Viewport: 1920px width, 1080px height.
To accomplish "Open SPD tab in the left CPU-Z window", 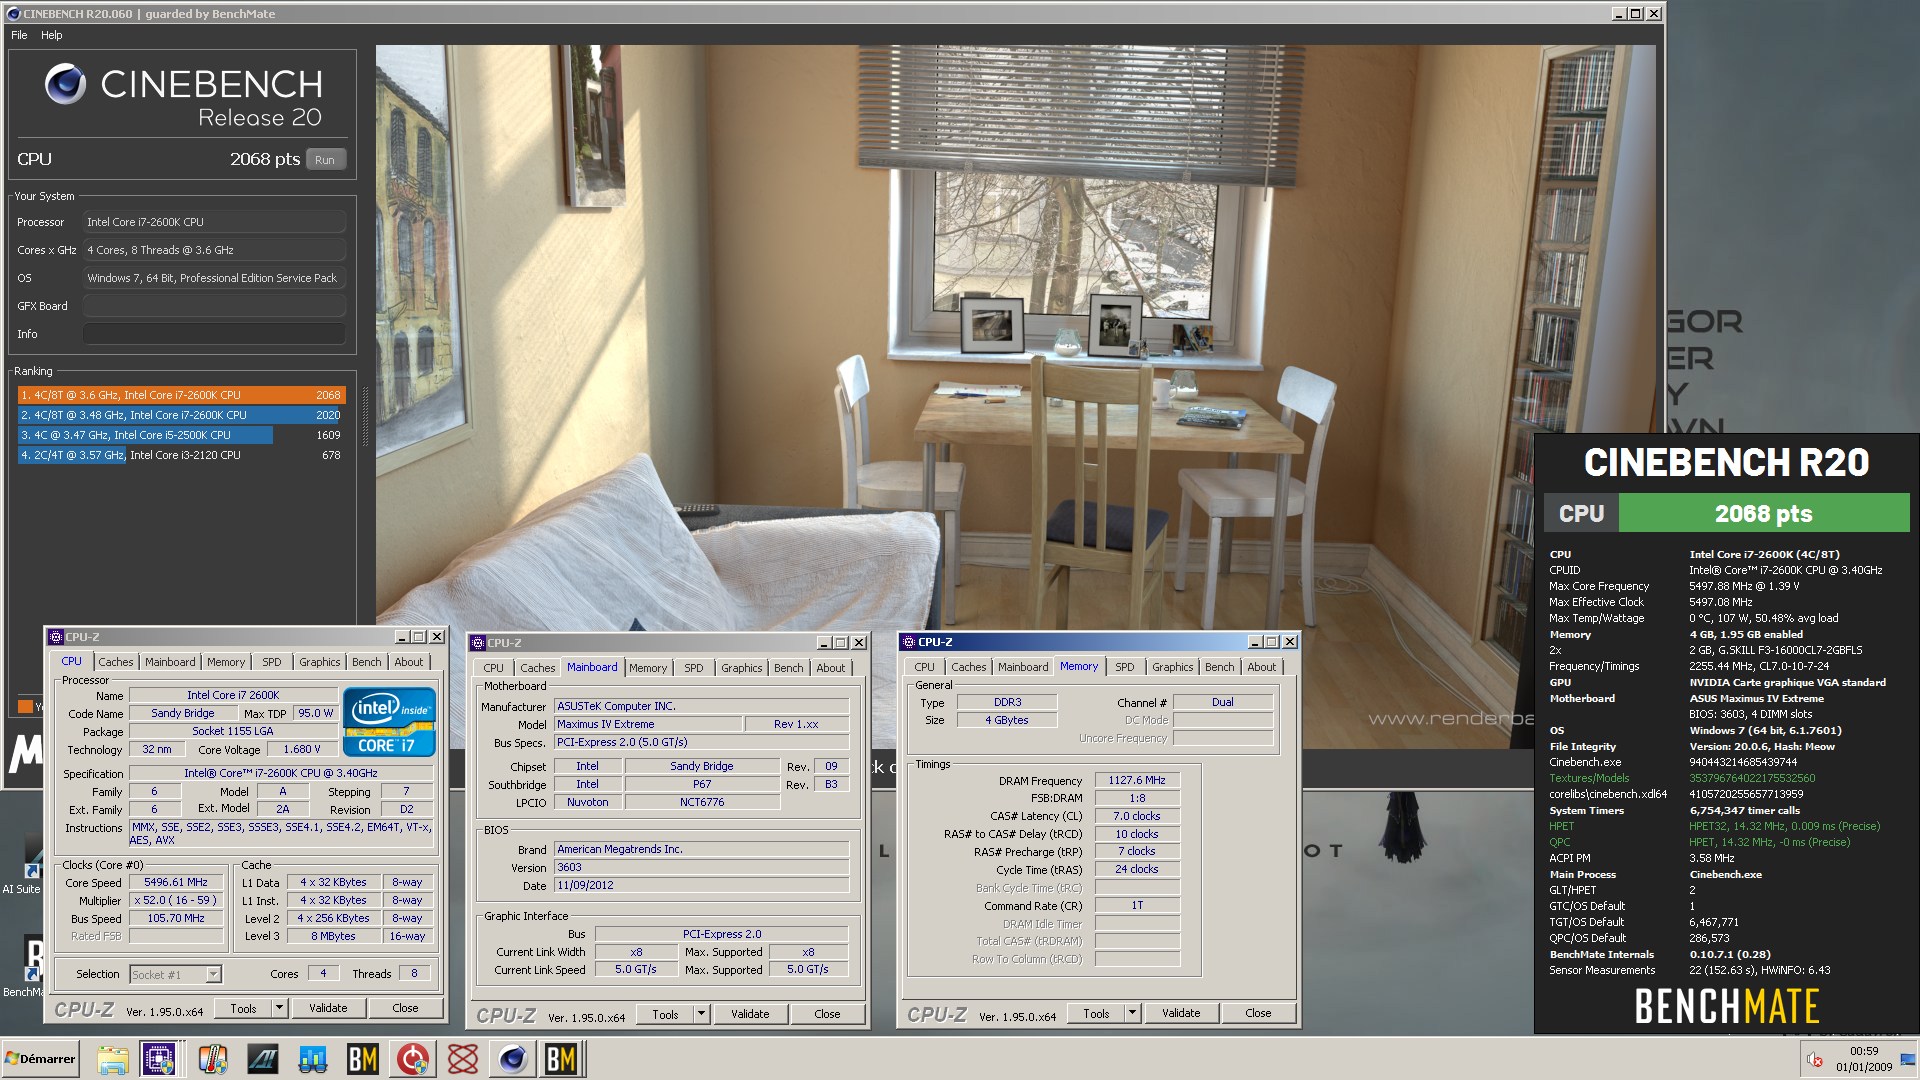I will 271,662.
